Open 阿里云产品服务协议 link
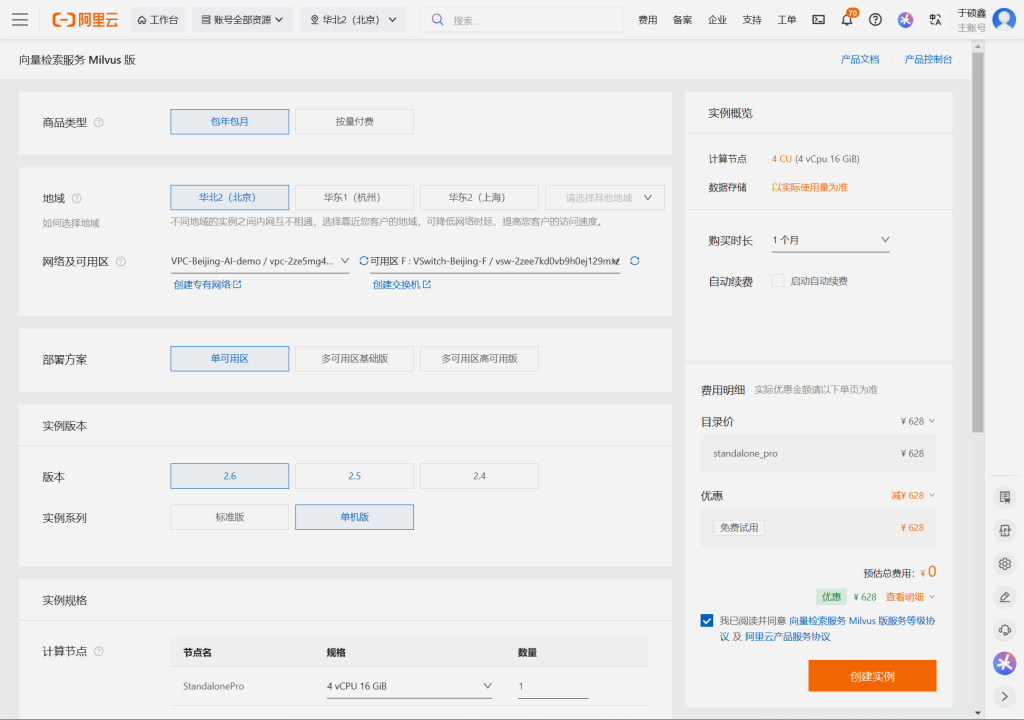Screen dimensions: 1024x720 (788, 636)
